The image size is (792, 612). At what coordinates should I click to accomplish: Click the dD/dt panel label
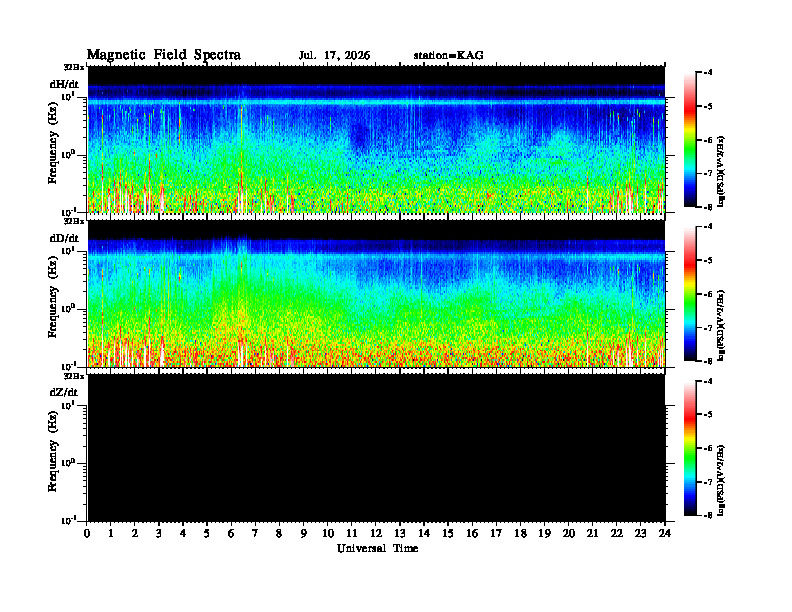tap(64, 238)
